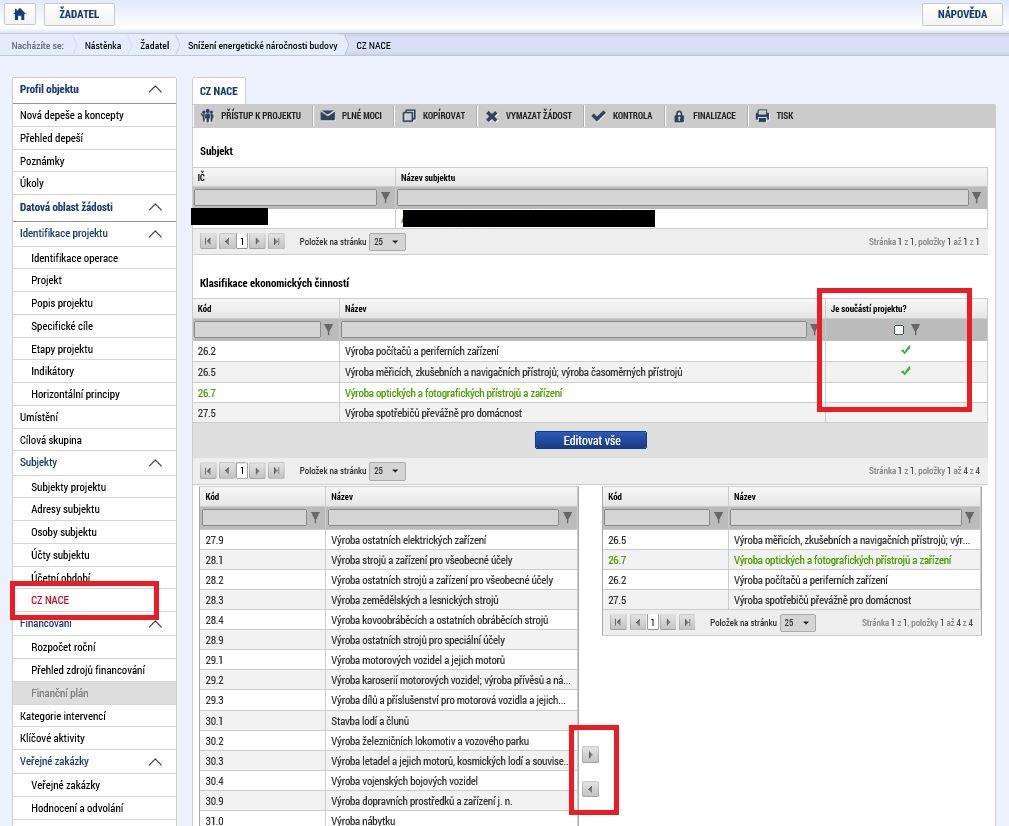
Task: Click TISK printer button
Action: coord(775,116)
